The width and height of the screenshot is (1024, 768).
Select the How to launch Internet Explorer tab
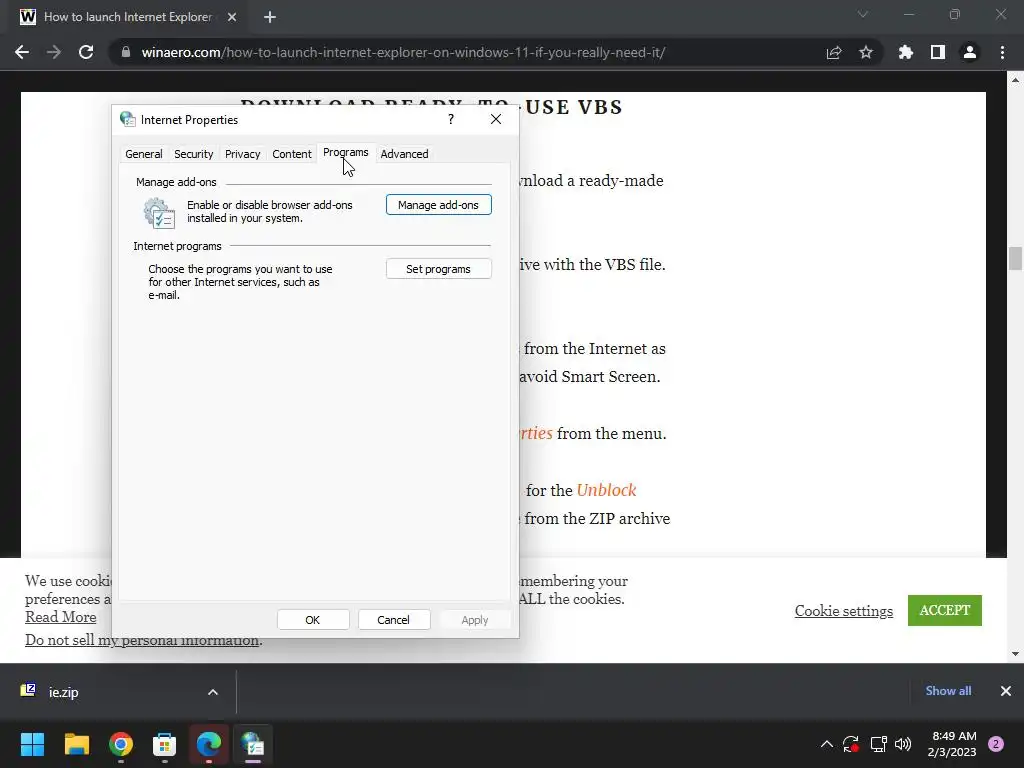(128, 18)
